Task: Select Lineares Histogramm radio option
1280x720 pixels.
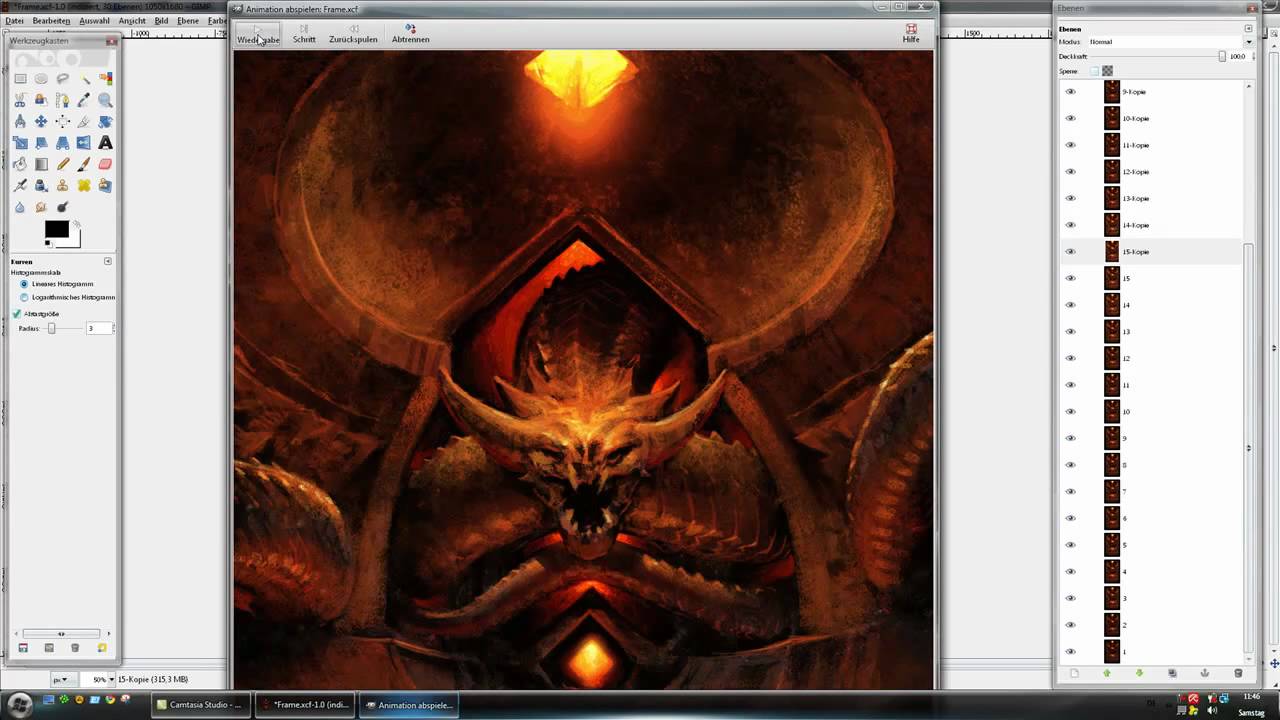Action: [24, 284]
